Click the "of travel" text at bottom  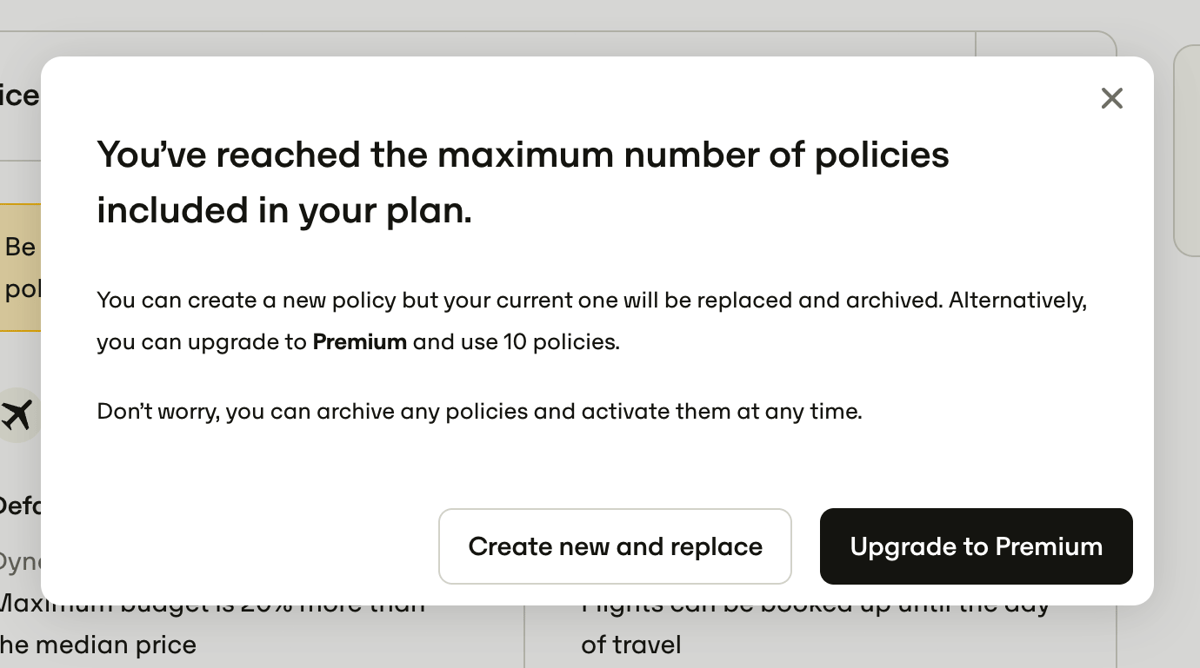click(x=632, y=645)
